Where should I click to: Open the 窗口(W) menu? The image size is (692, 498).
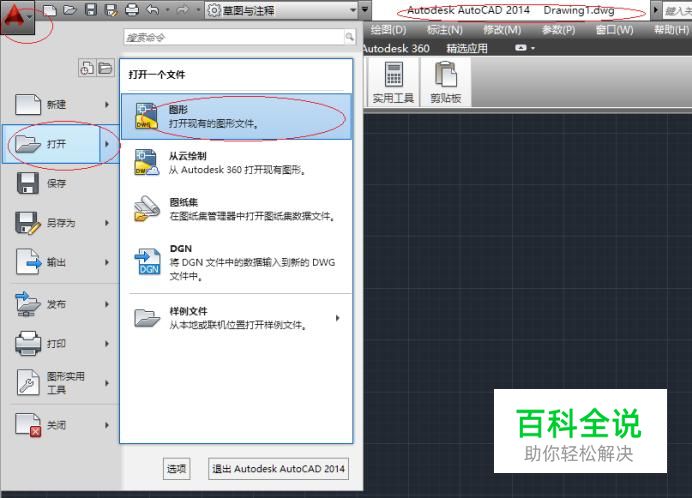click(614, 30)
